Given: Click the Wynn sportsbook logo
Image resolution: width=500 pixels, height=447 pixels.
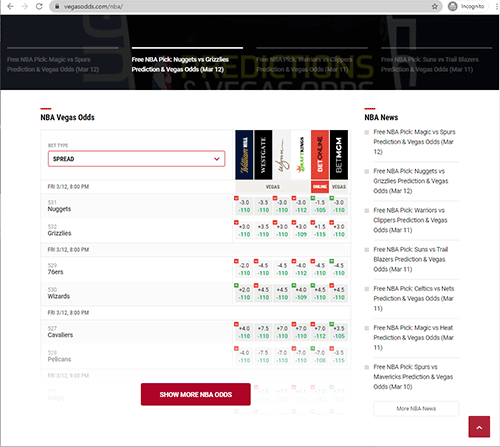Looking at the screenshot, I should (x=282, y=155).
